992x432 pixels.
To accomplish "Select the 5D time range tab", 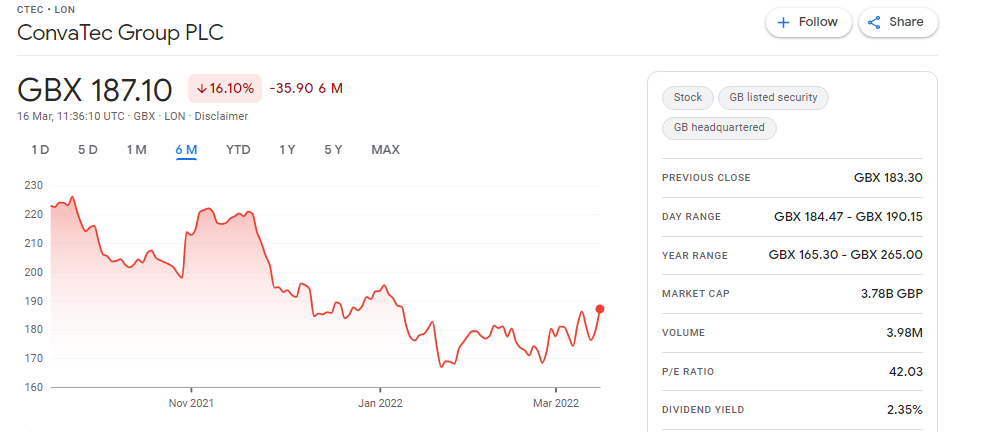I will click(x=88, y=150).
